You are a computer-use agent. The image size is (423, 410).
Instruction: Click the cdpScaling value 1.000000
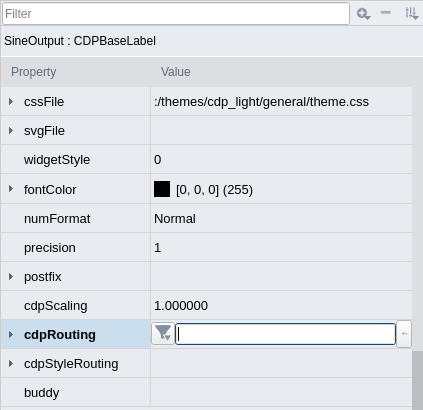coord(181,306)
